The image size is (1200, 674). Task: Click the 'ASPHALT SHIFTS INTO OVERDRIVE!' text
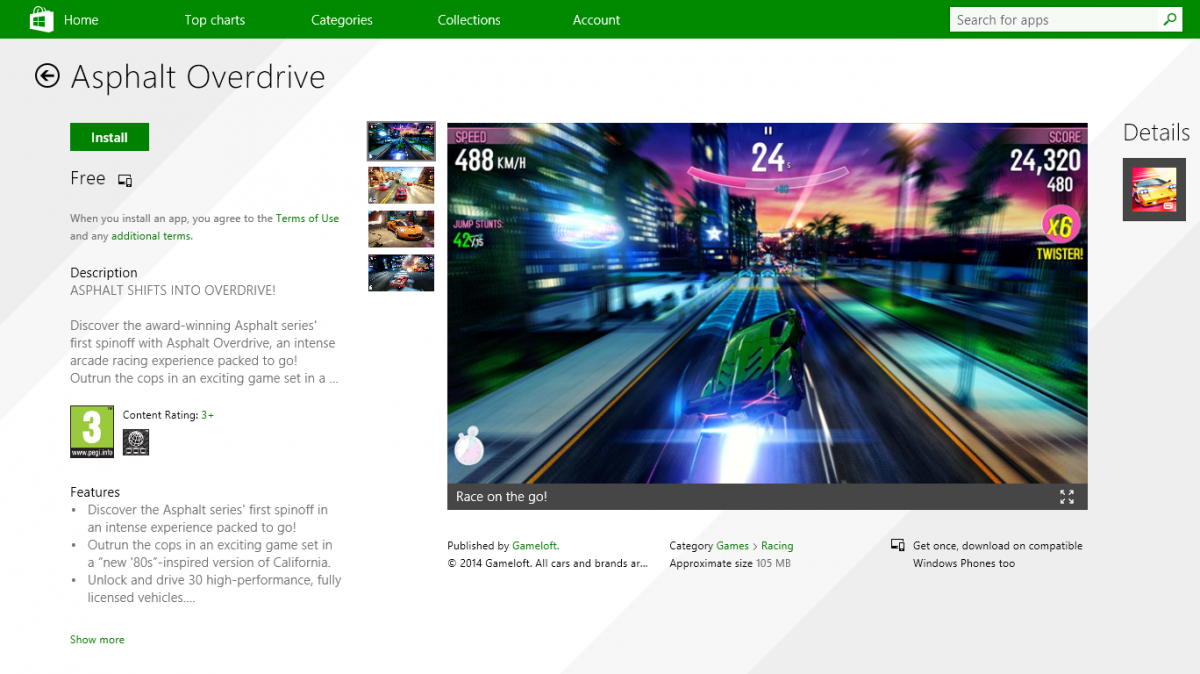[173, 290]
